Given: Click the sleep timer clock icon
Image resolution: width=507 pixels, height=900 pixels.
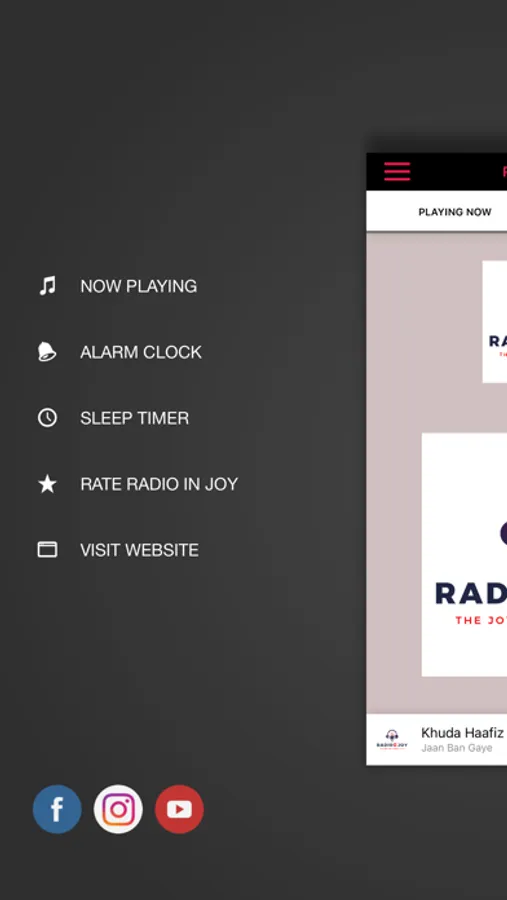Looking at the screenshot, I should click(x=47, y=417).
